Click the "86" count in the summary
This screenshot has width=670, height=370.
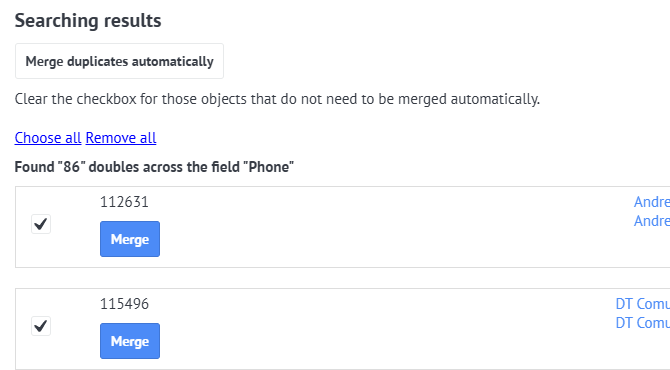pyautogui.click(x=71, y=167)
